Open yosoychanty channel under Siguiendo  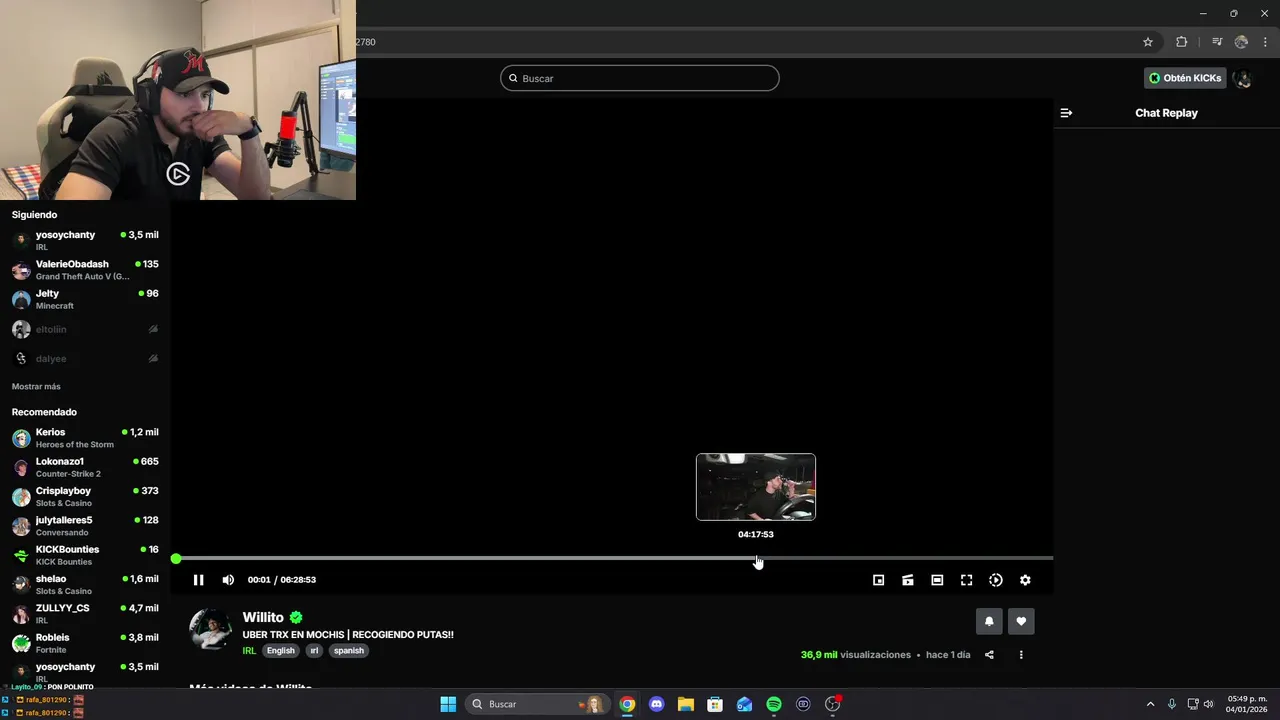point(85,240)
